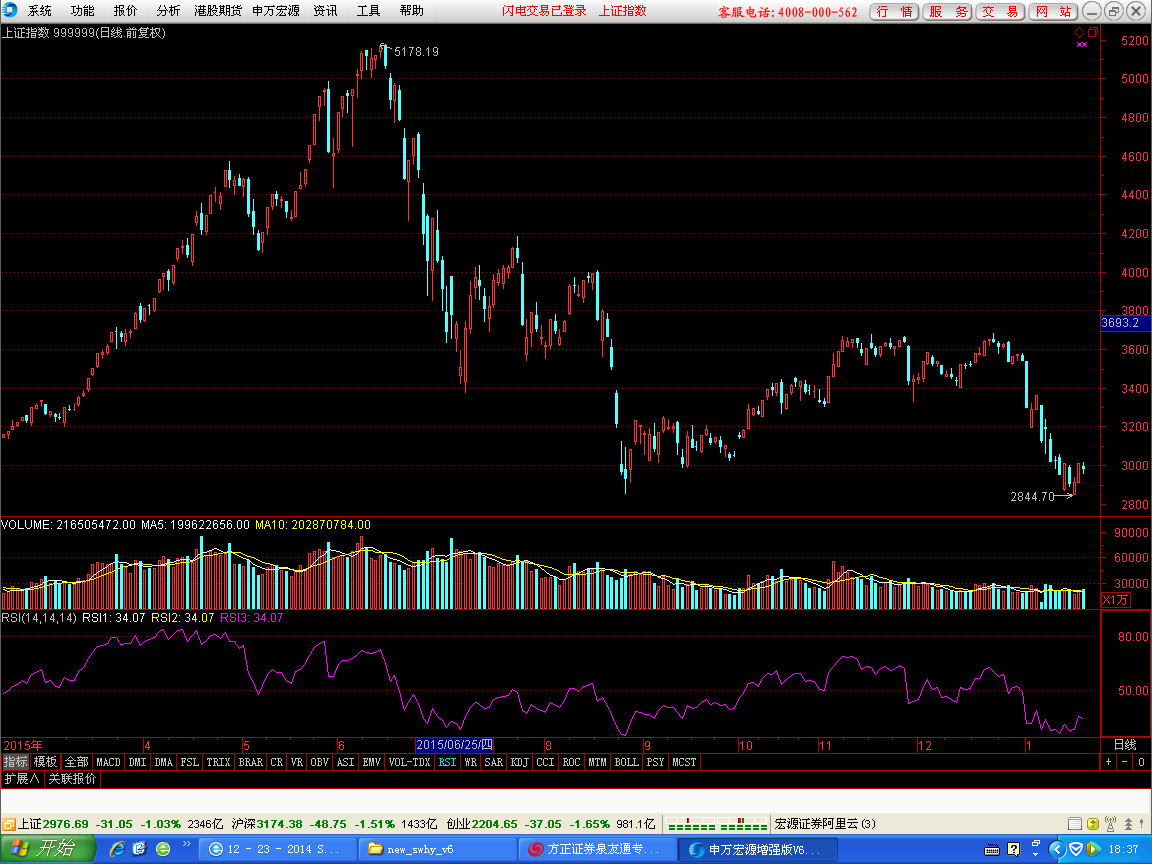
Task: Open the 资讯 menu
Action: coord(325,11)
